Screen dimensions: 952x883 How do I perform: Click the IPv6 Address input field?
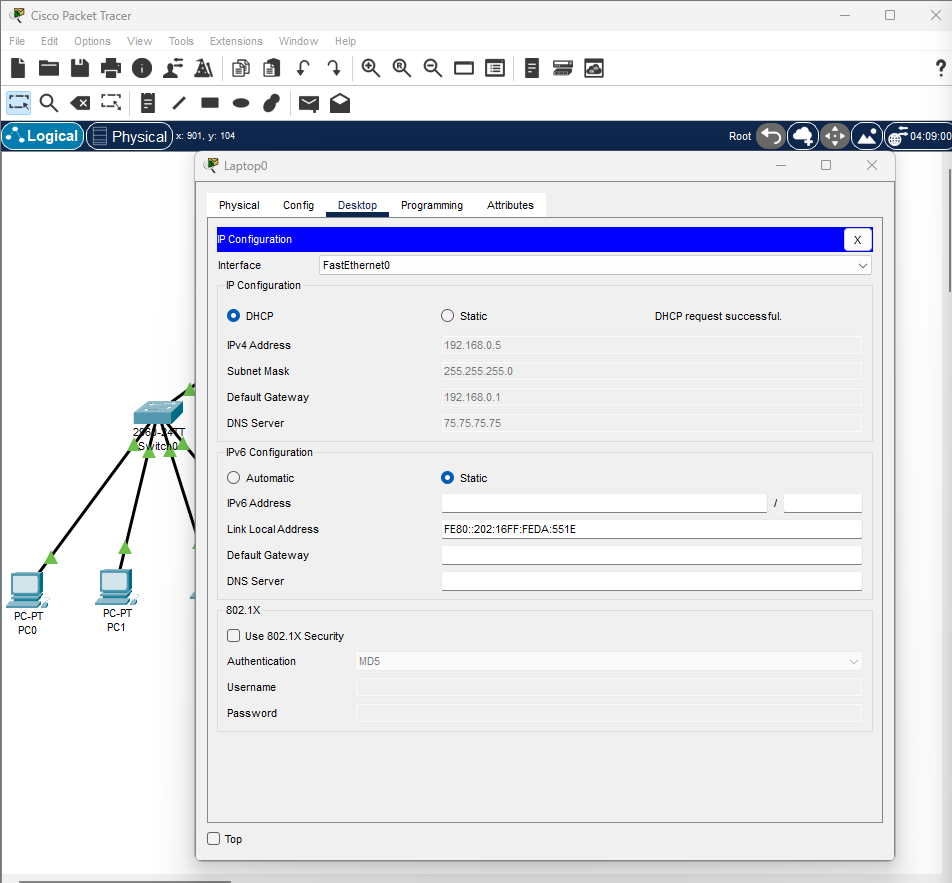pyautogui.click(x=604, y=503)
